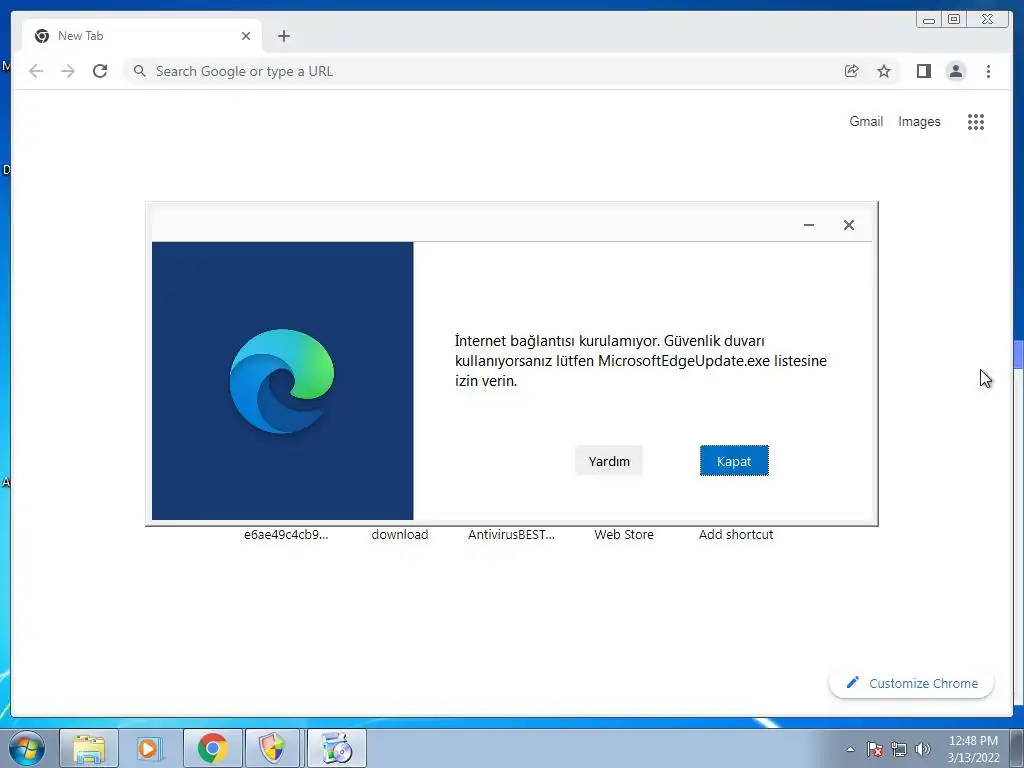
Task: Minimize the Edge installer dialog
Action: coord(808,225)
